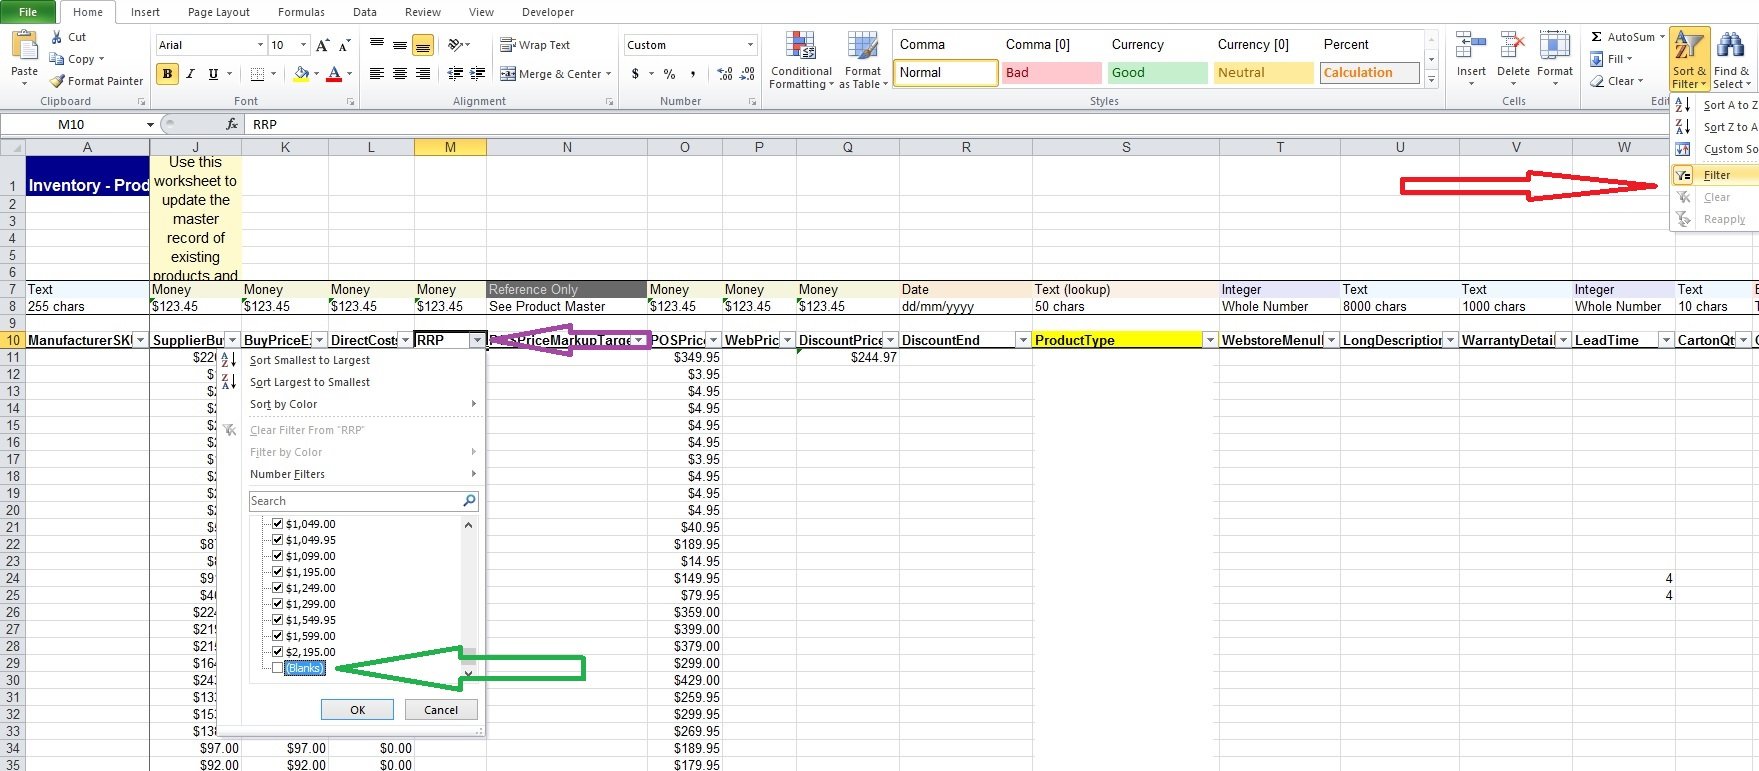
Task: Select the Format Painter brush
Action: [x=57, y=81]
